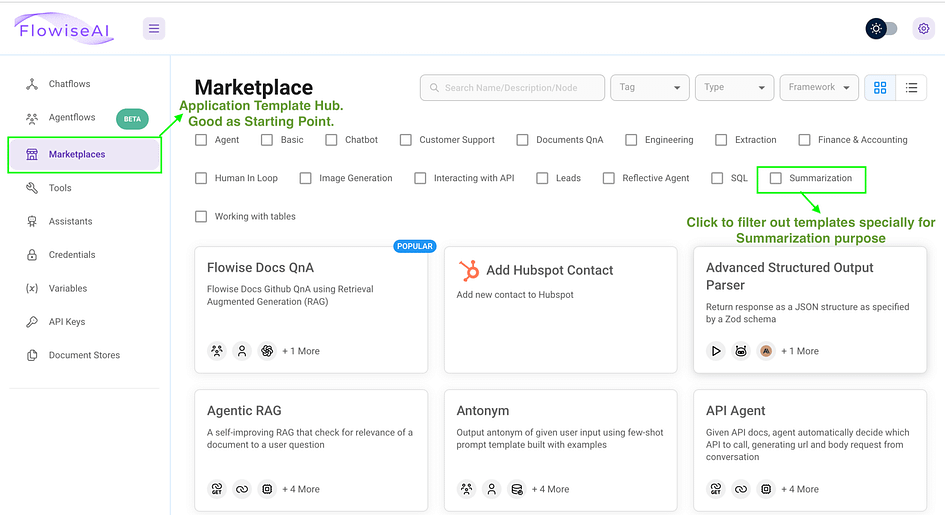Screen dimensions: 945x515
Task: Open the Advanced Structured Output Parser template
Action: click(x=810, y=310)
